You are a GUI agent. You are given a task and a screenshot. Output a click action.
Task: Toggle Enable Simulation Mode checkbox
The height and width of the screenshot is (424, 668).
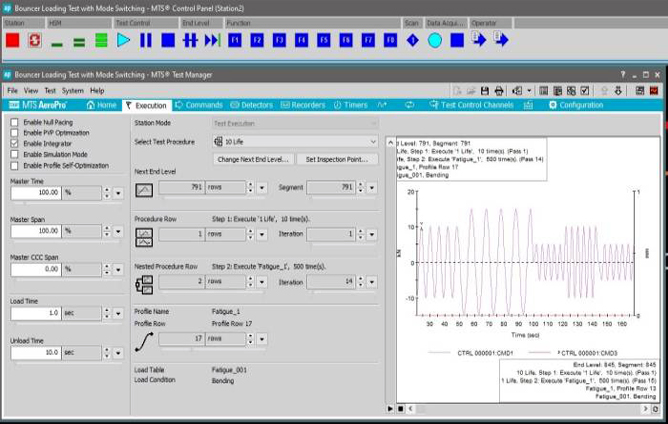(14, 155)
